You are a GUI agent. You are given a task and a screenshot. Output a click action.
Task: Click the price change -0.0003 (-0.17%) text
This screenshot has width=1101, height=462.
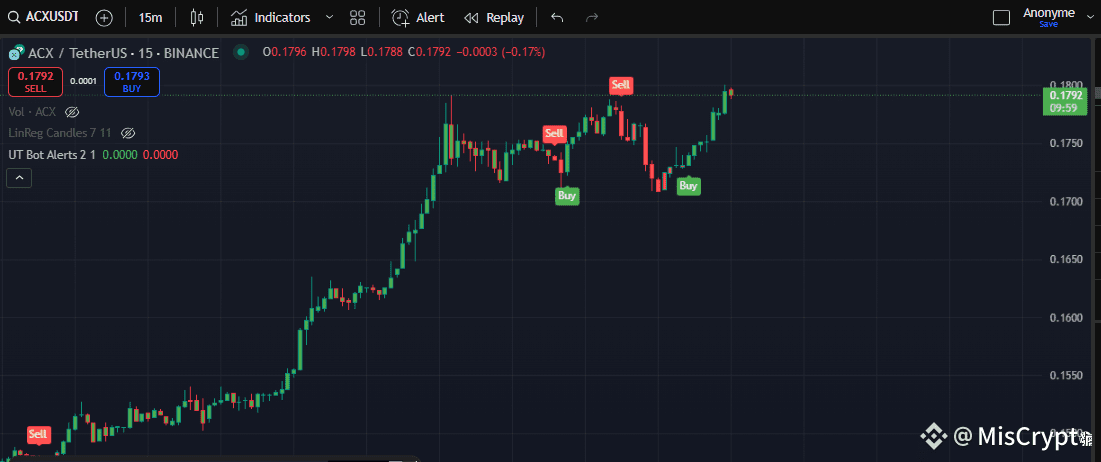coord(501,52)
